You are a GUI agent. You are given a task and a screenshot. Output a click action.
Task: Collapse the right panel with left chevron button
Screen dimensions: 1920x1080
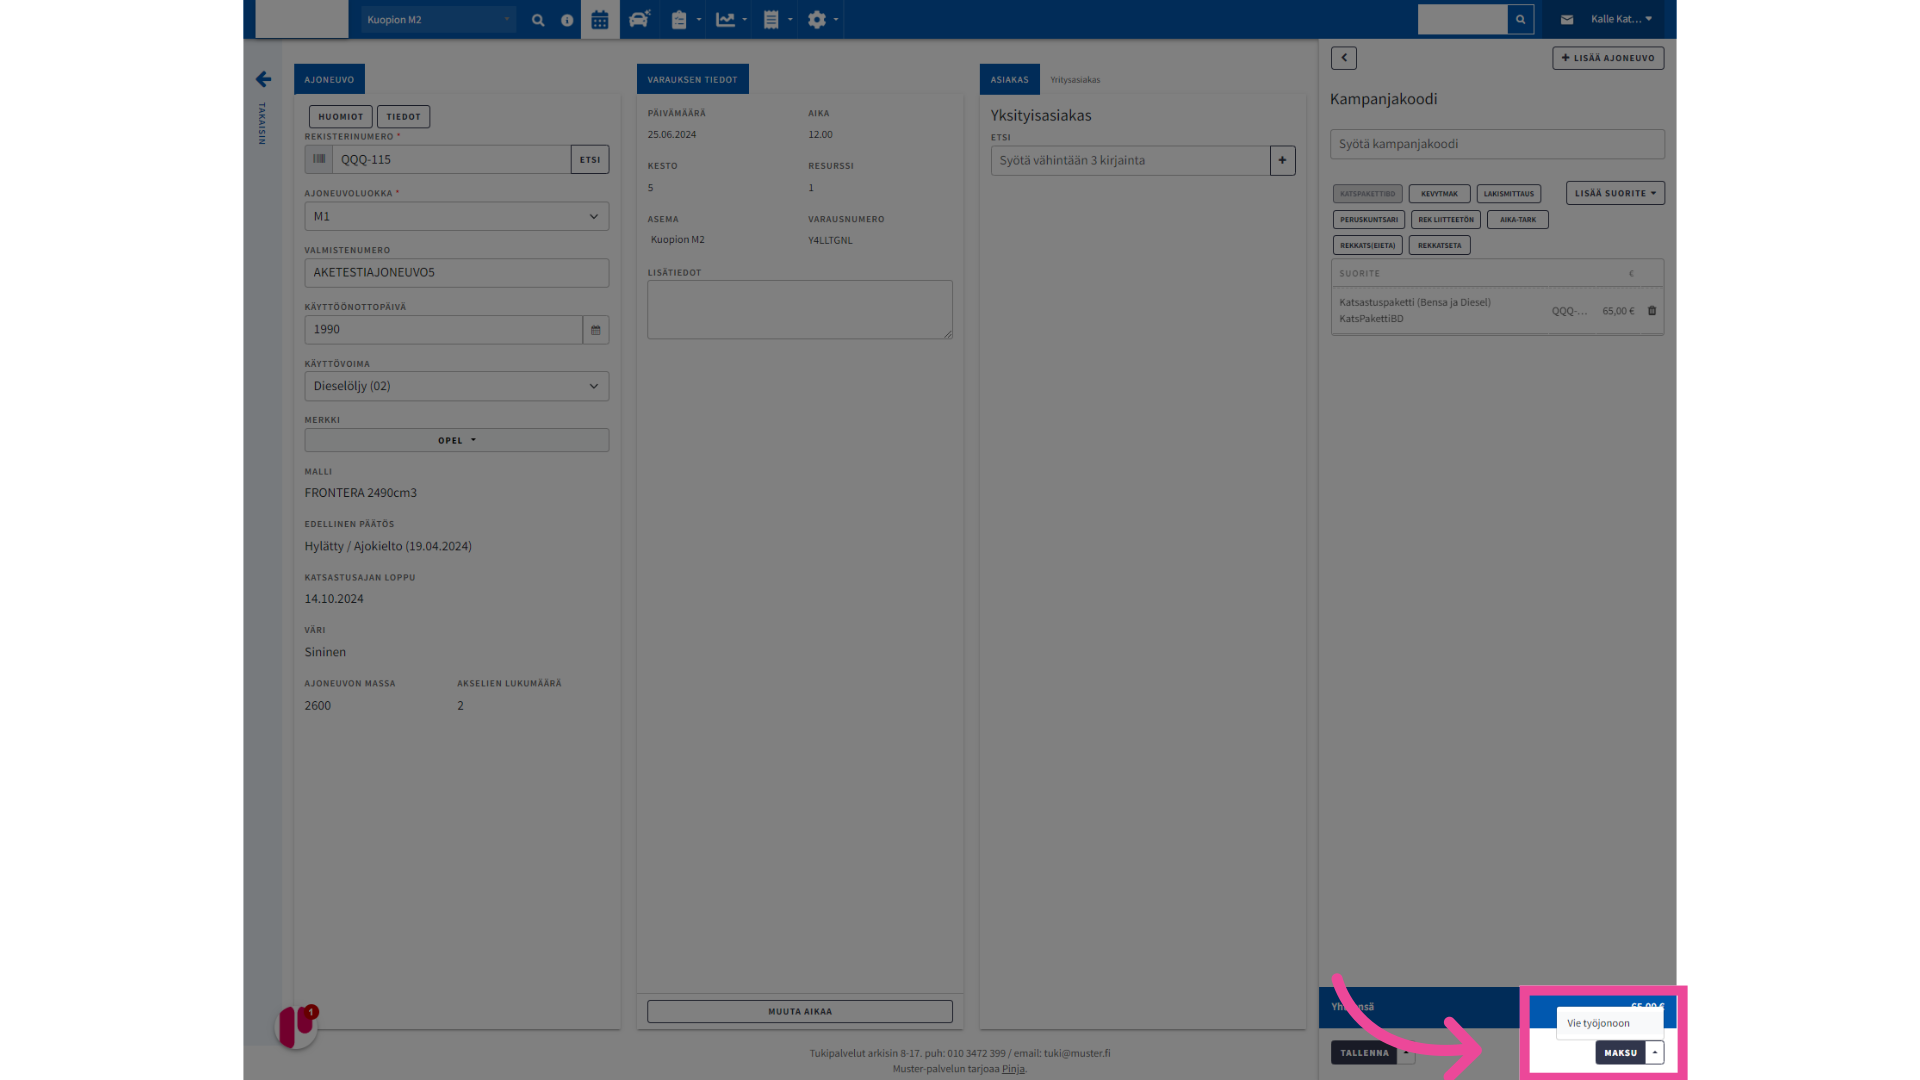pos(1344,58)
